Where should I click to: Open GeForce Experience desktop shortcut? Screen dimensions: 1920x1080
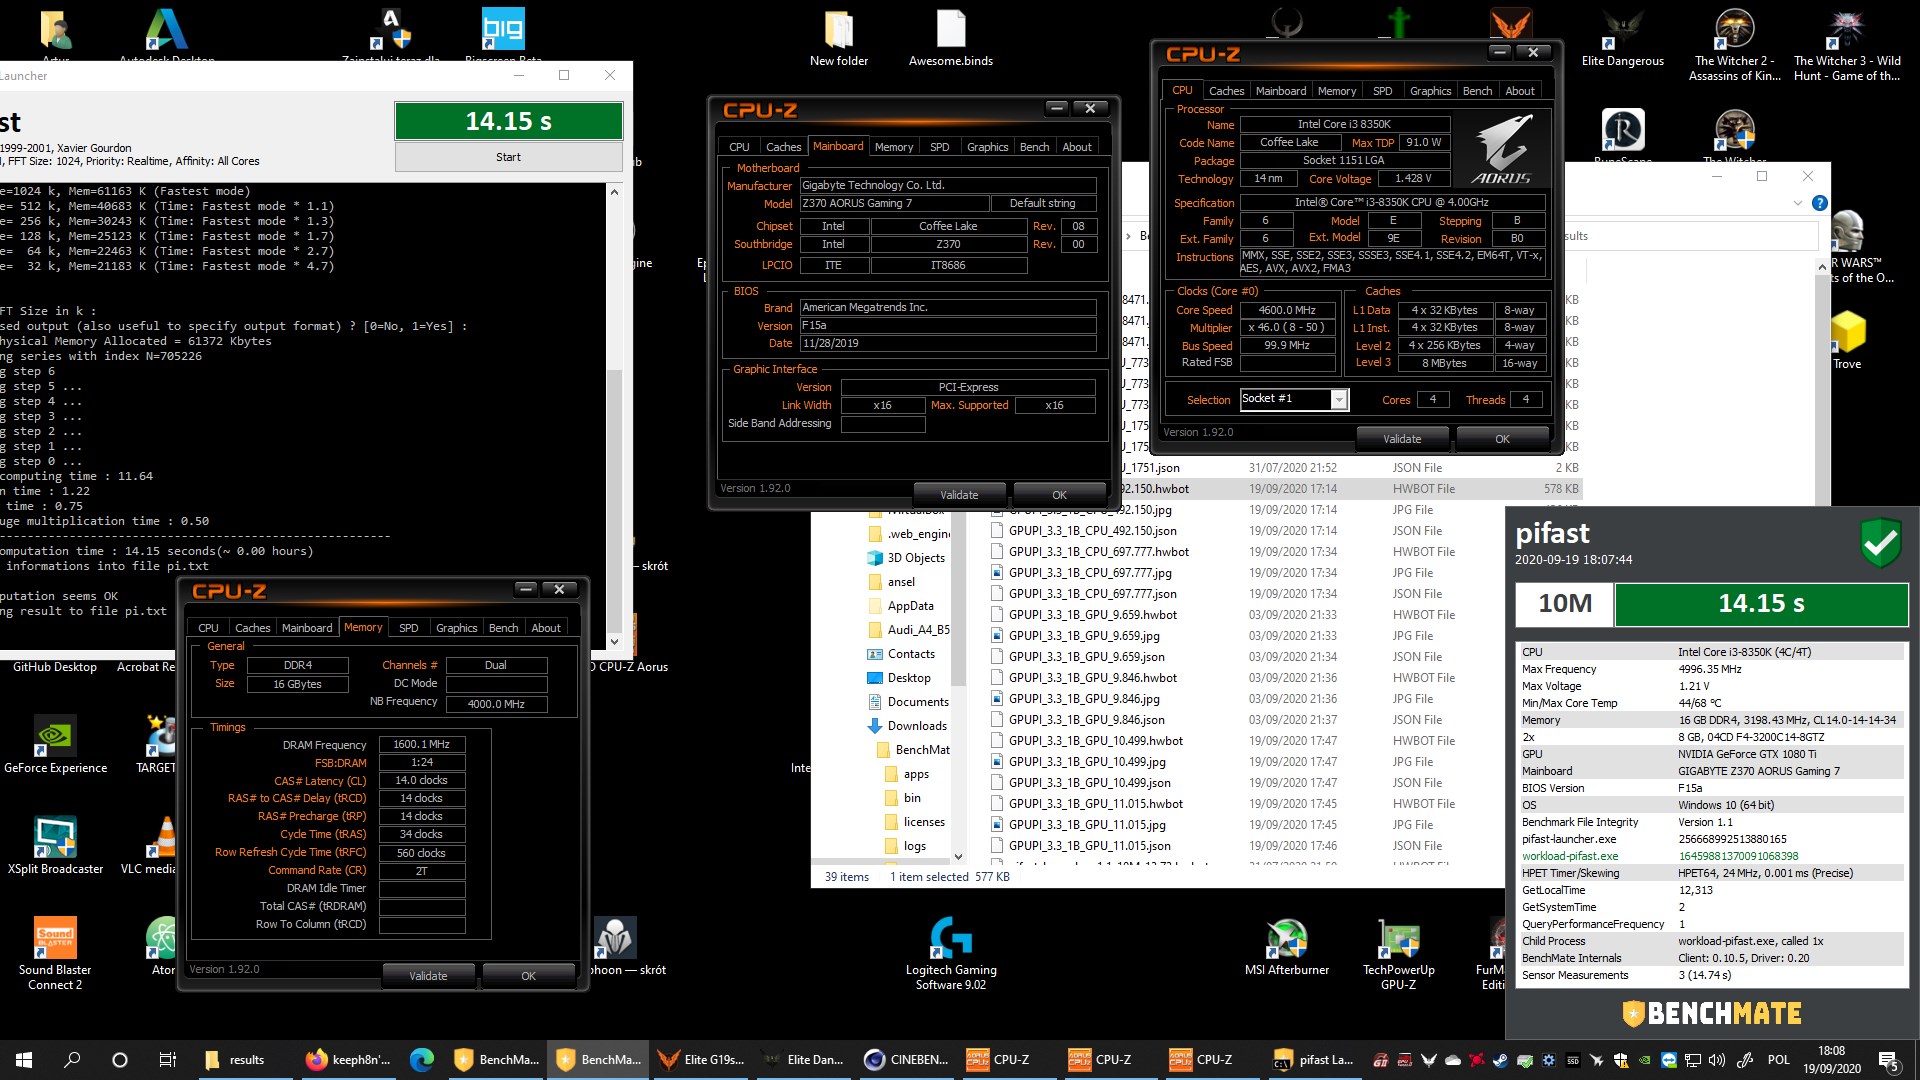pyautogui.click(x=55, y=745)
